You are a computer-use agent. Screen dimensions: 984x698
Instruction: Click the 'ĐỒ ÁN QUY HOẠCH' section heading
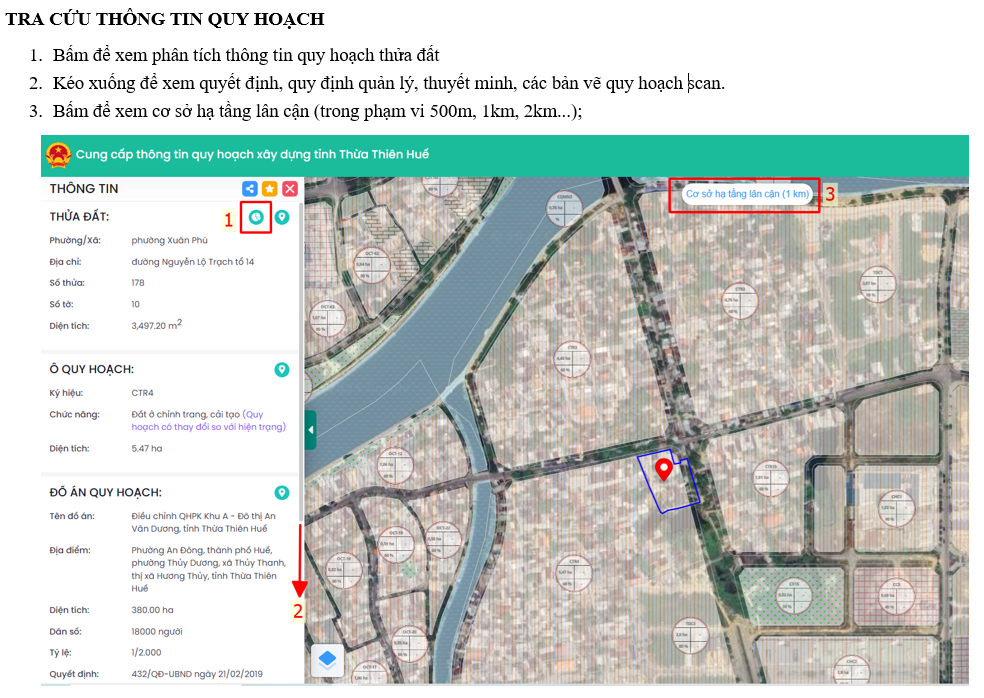coord(105,493)
